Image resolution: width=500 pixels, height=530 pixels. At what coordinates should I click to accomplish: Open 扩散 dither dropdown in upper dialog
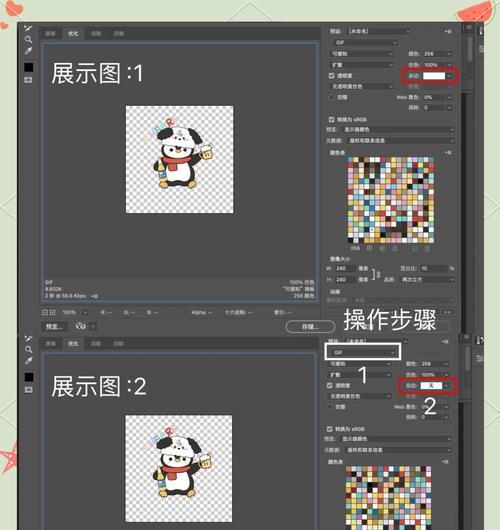click(361, 65)
